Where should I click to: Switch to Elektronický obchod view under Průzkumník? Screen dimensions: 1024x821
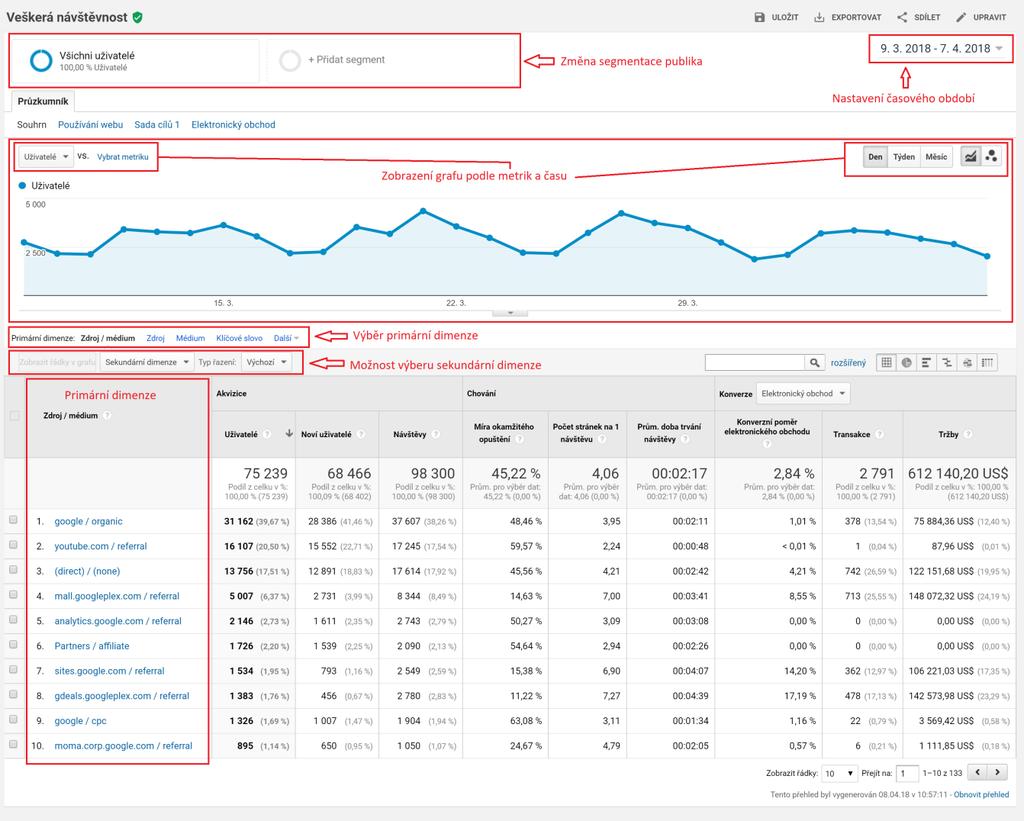pos(233,125)
